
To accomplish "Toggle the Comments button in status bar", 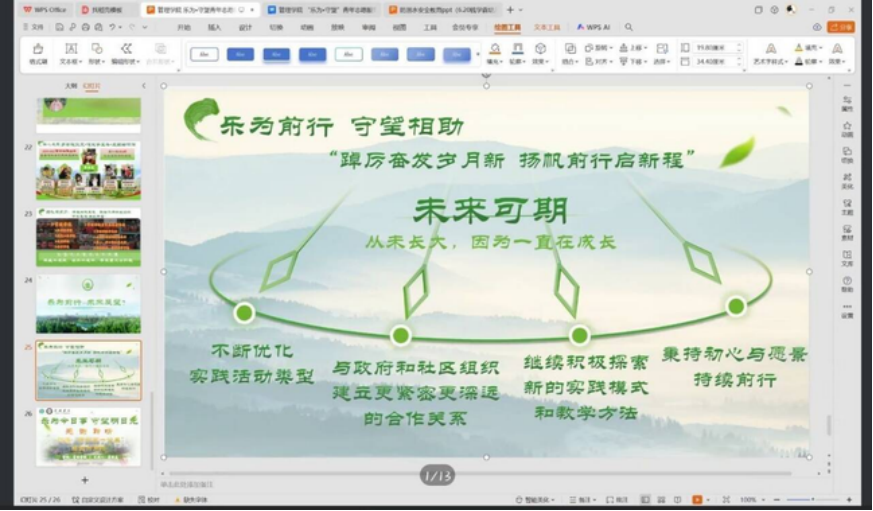I will (617, 499).
